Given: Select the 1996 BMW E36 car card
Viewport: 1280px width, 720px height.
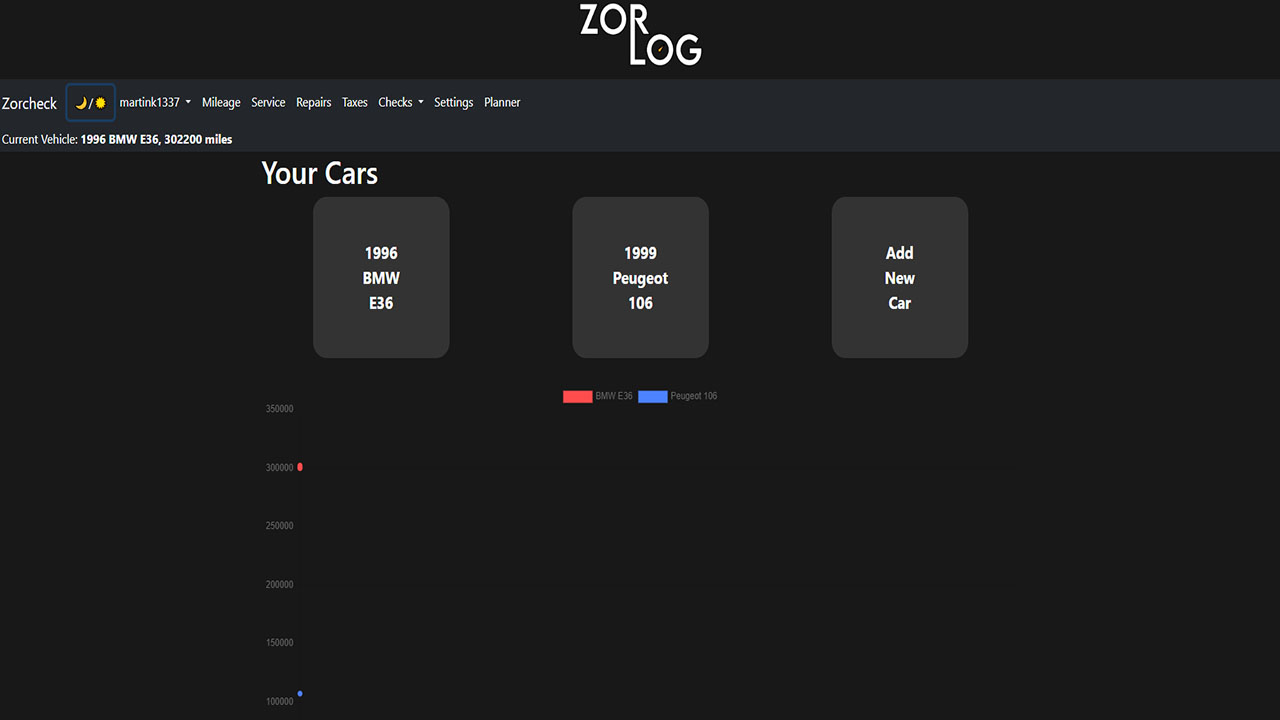Looking at the screenshot, I should tap(381, 277).
